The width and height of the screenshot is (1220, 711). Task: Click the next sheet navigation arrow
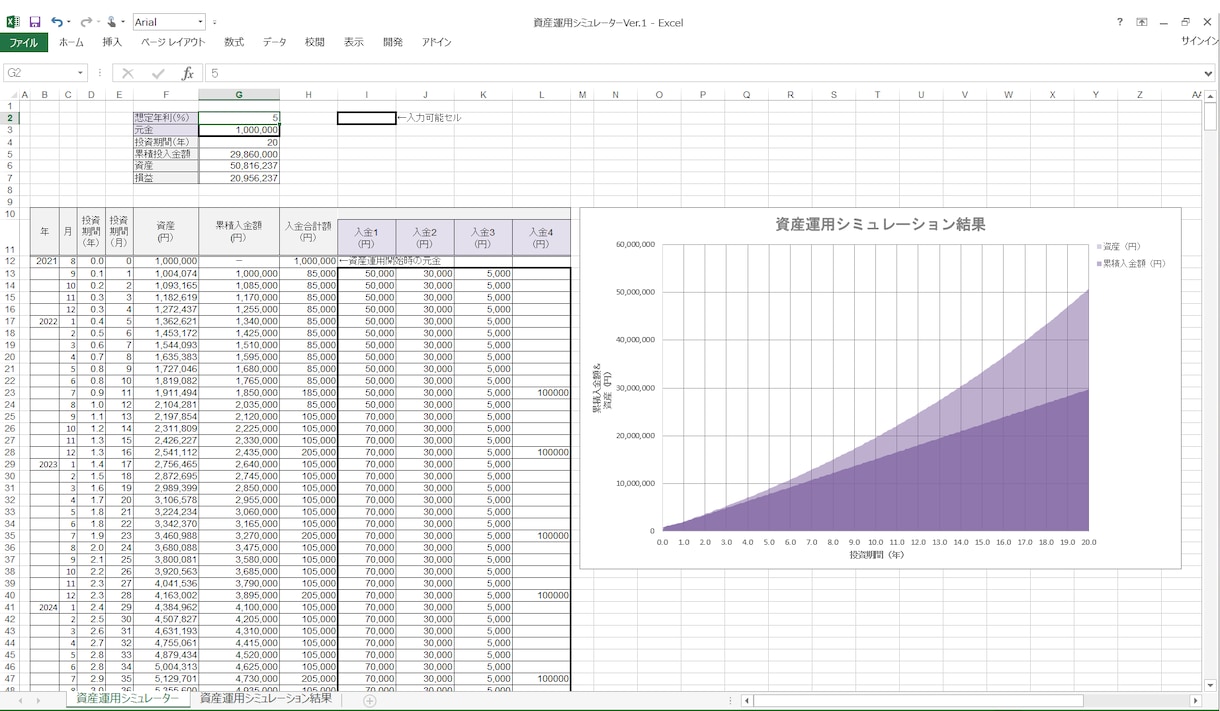tap(39, 701)
